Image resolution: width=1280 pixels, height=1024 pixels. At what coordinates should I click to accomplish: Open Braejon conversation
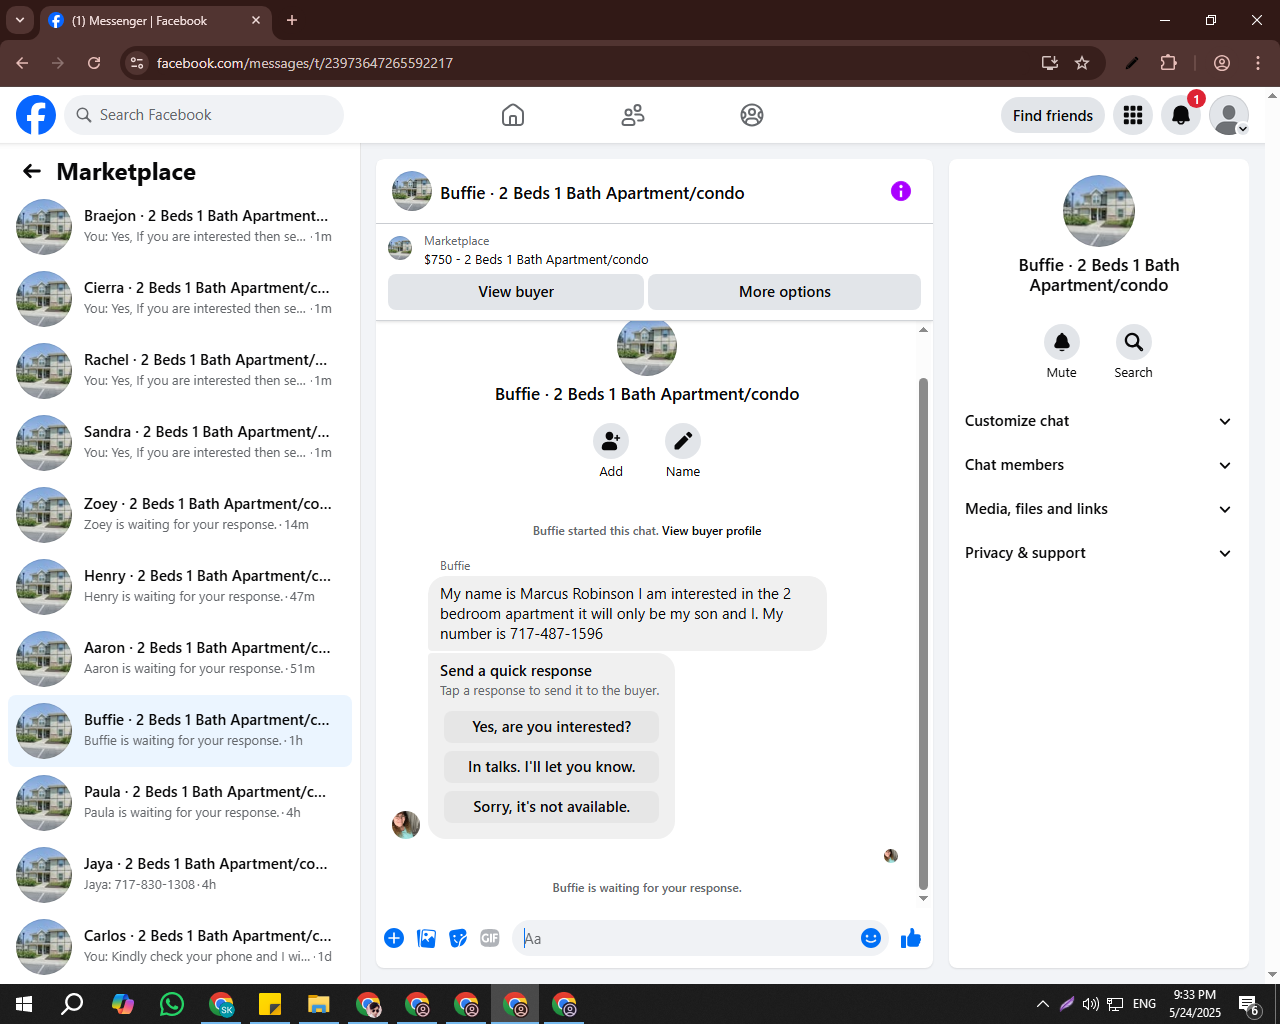[180, 227]
